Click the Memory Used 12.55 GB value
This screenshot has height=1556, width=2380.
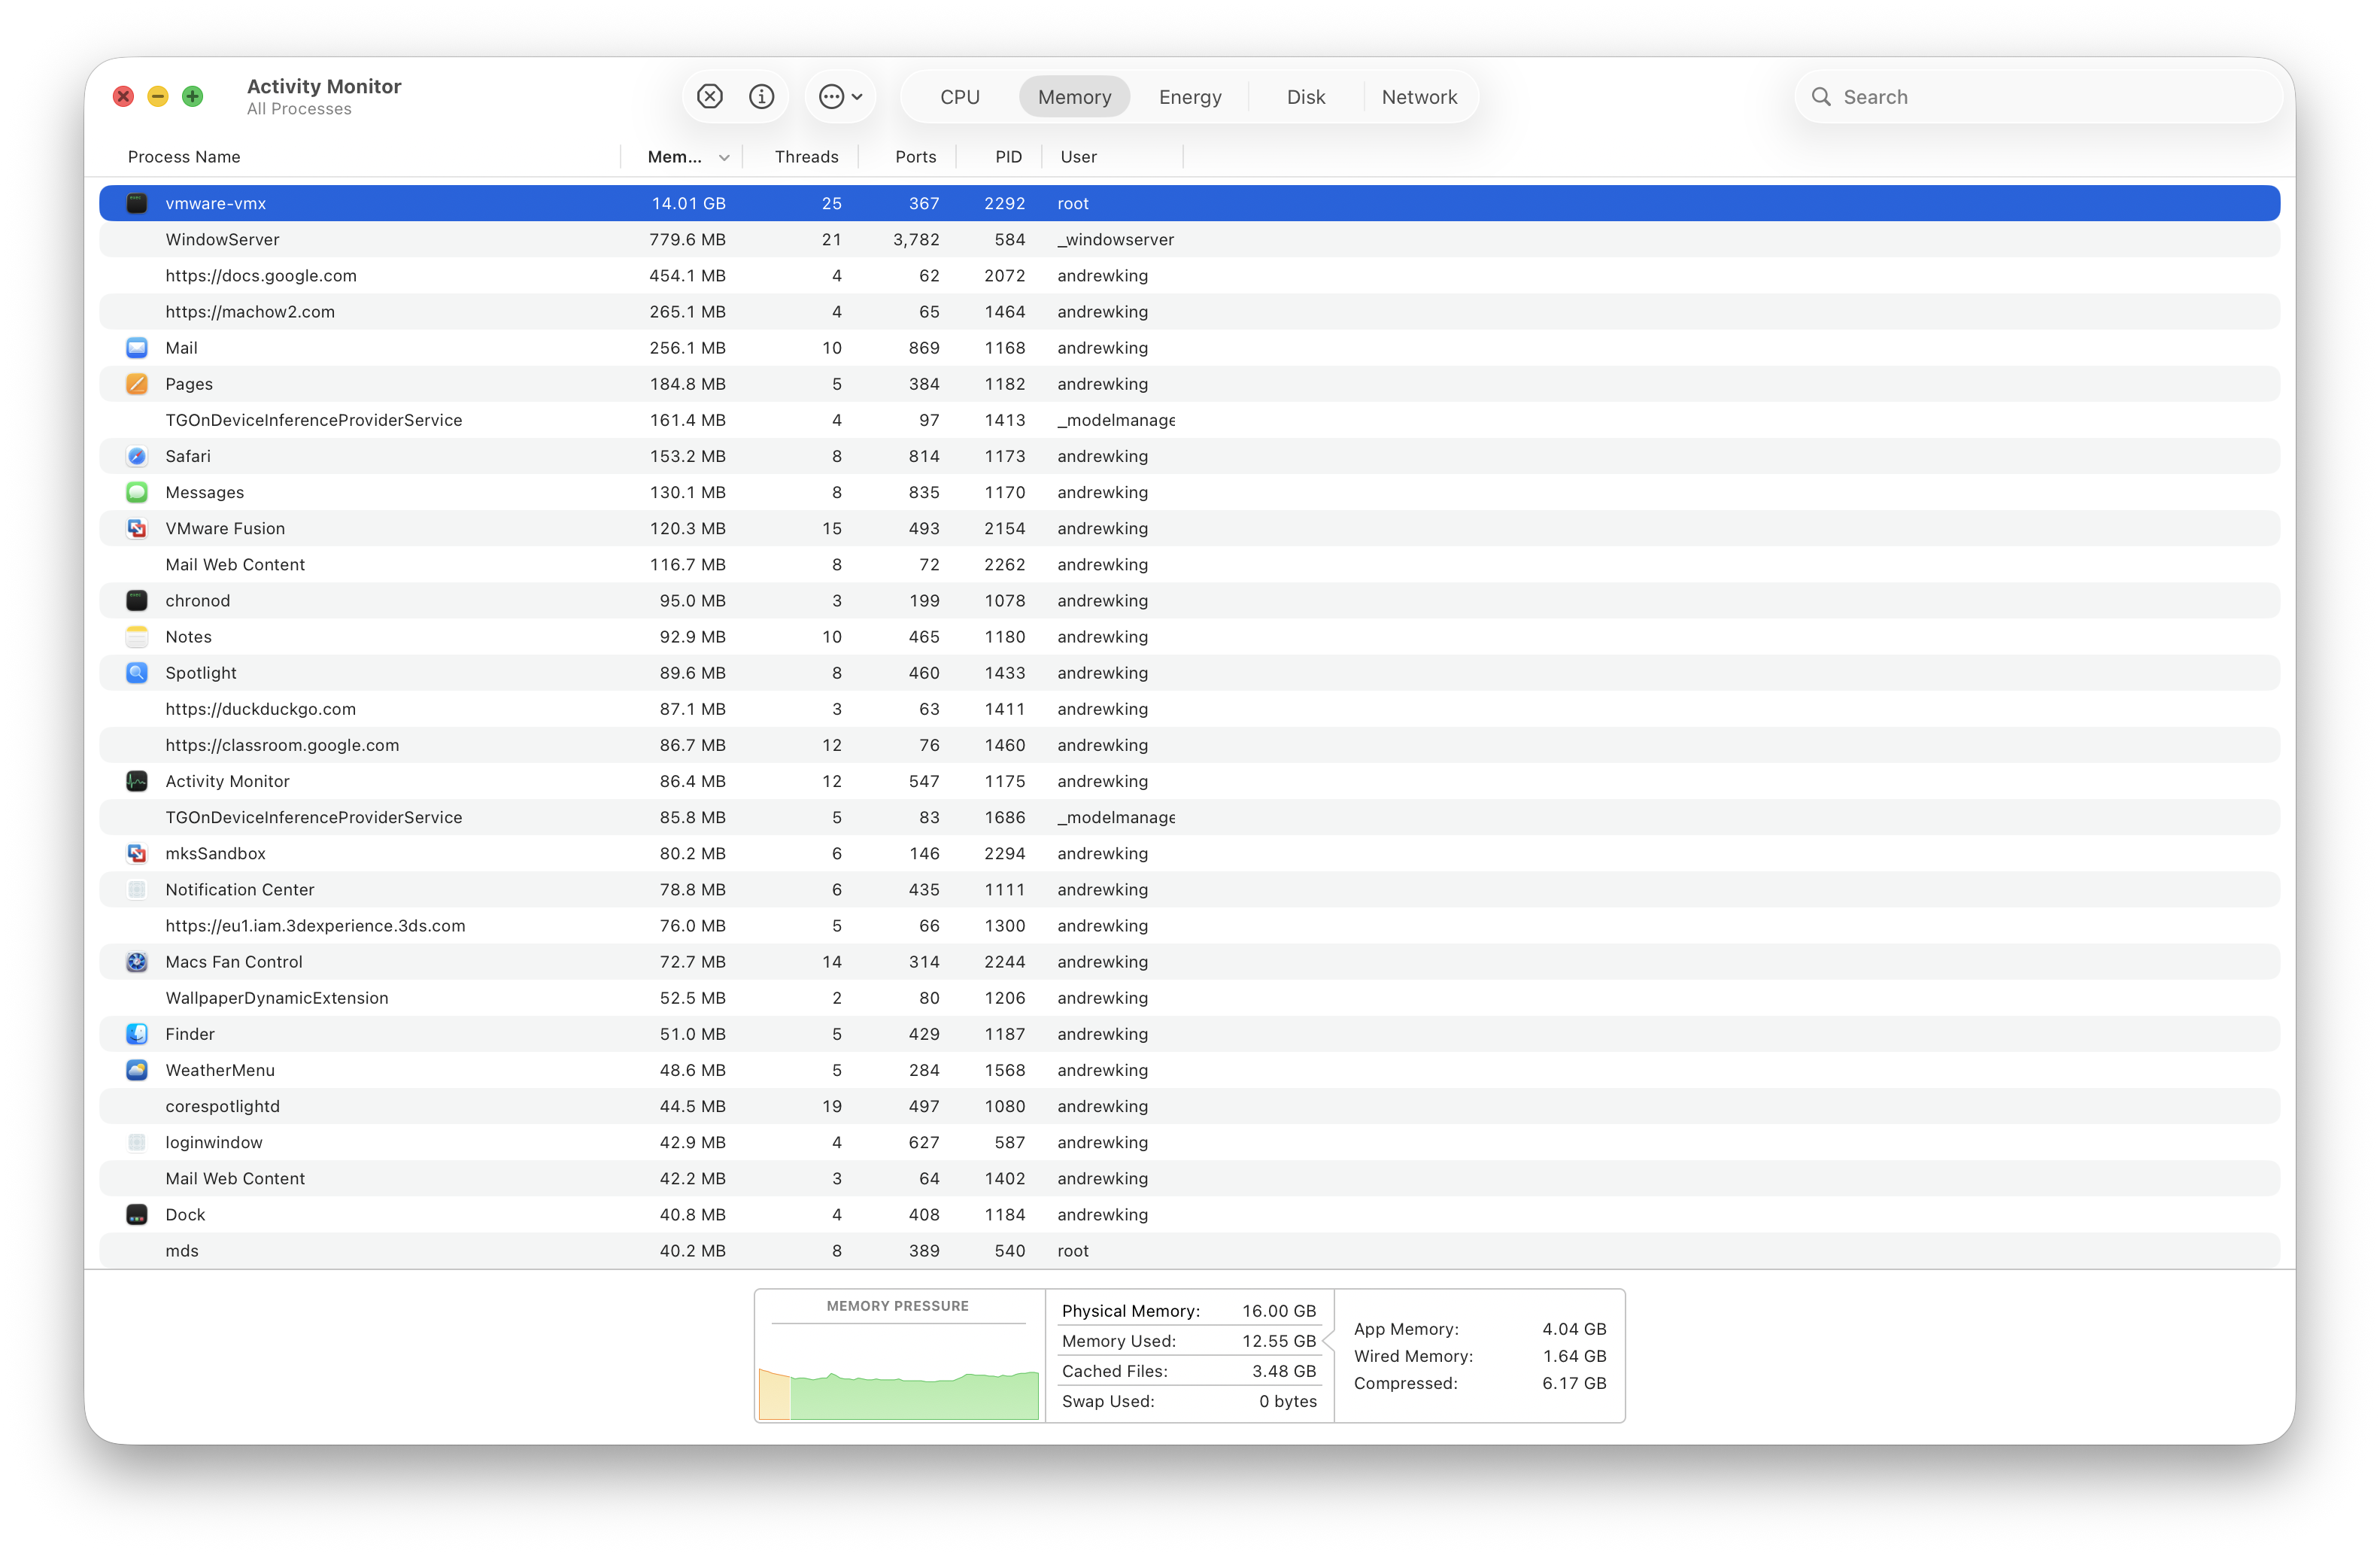(1279, 1341)
